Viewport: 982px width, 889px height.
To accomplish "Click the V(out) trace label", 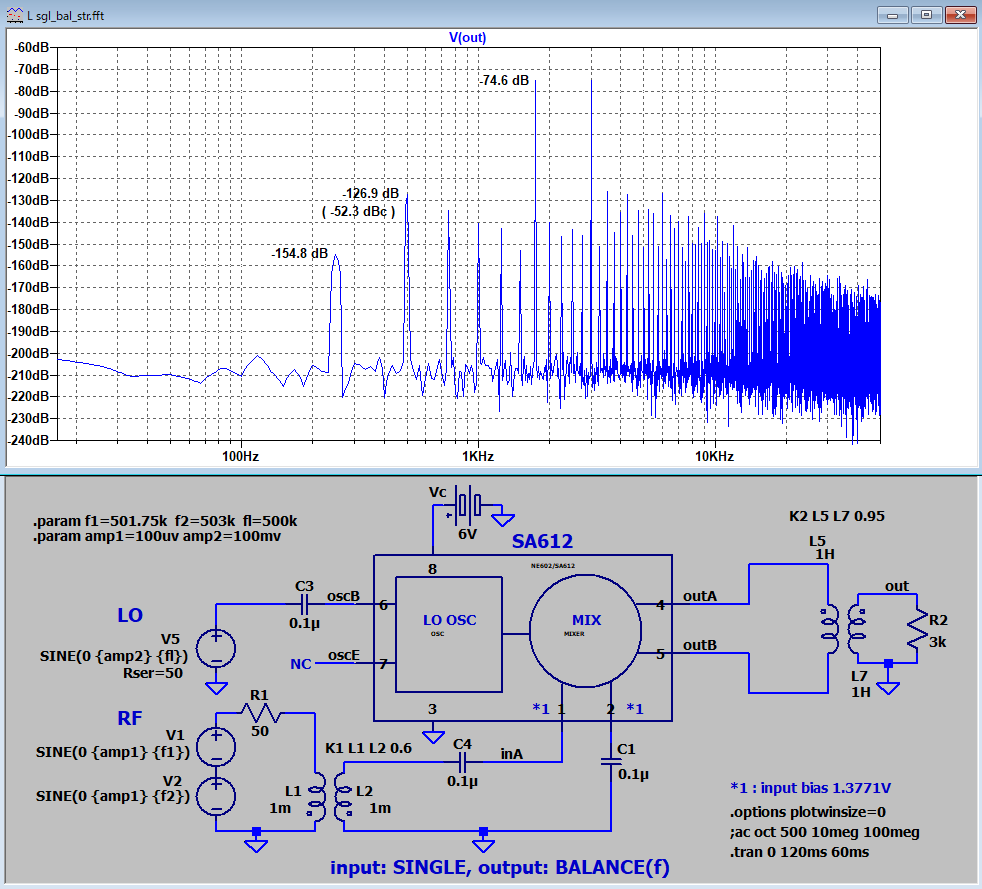I will coord(467,38).
